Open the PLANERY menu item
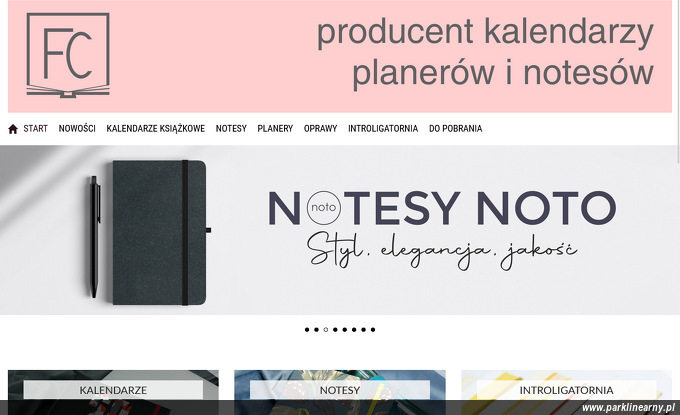This screenshot has height=415, width=680. point(275,129)
